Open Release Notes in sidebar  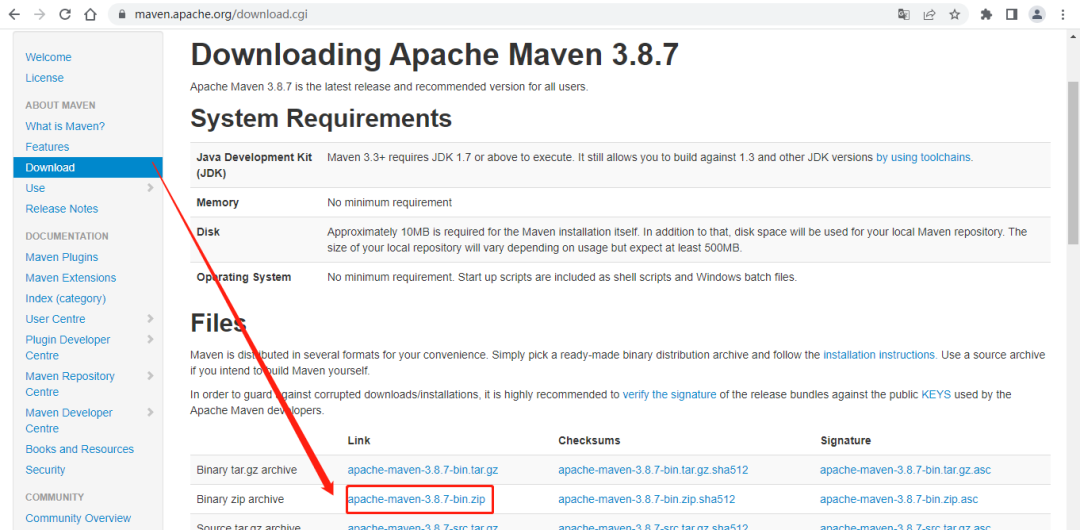point(62,209)
